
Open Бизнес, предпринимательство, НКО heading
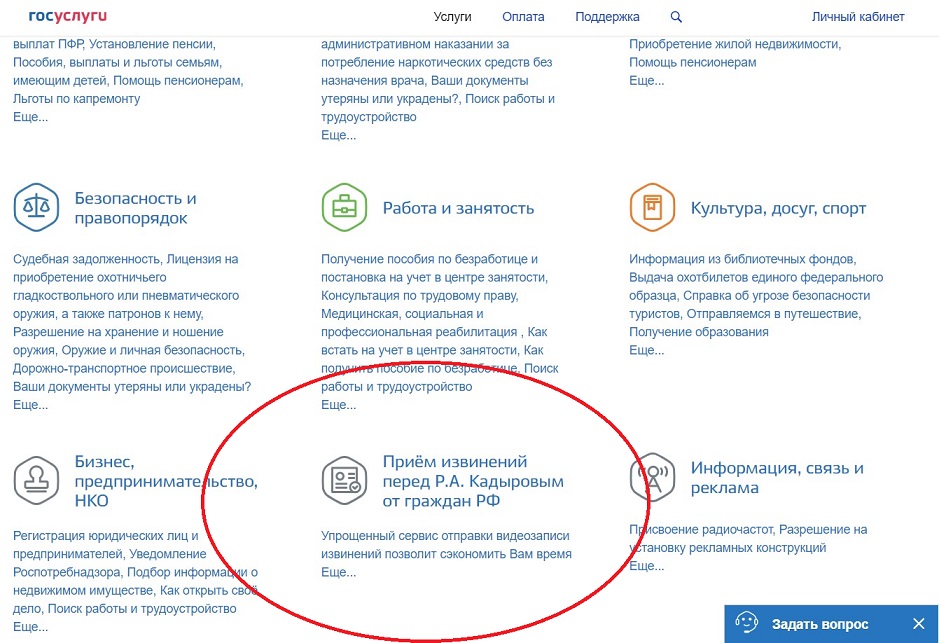pos(166,481)
